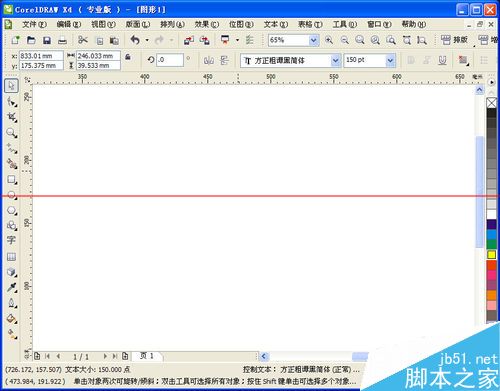Switch to the 页 1 page tab
Viewport: 500px width, 391px height.
[147, 356]
